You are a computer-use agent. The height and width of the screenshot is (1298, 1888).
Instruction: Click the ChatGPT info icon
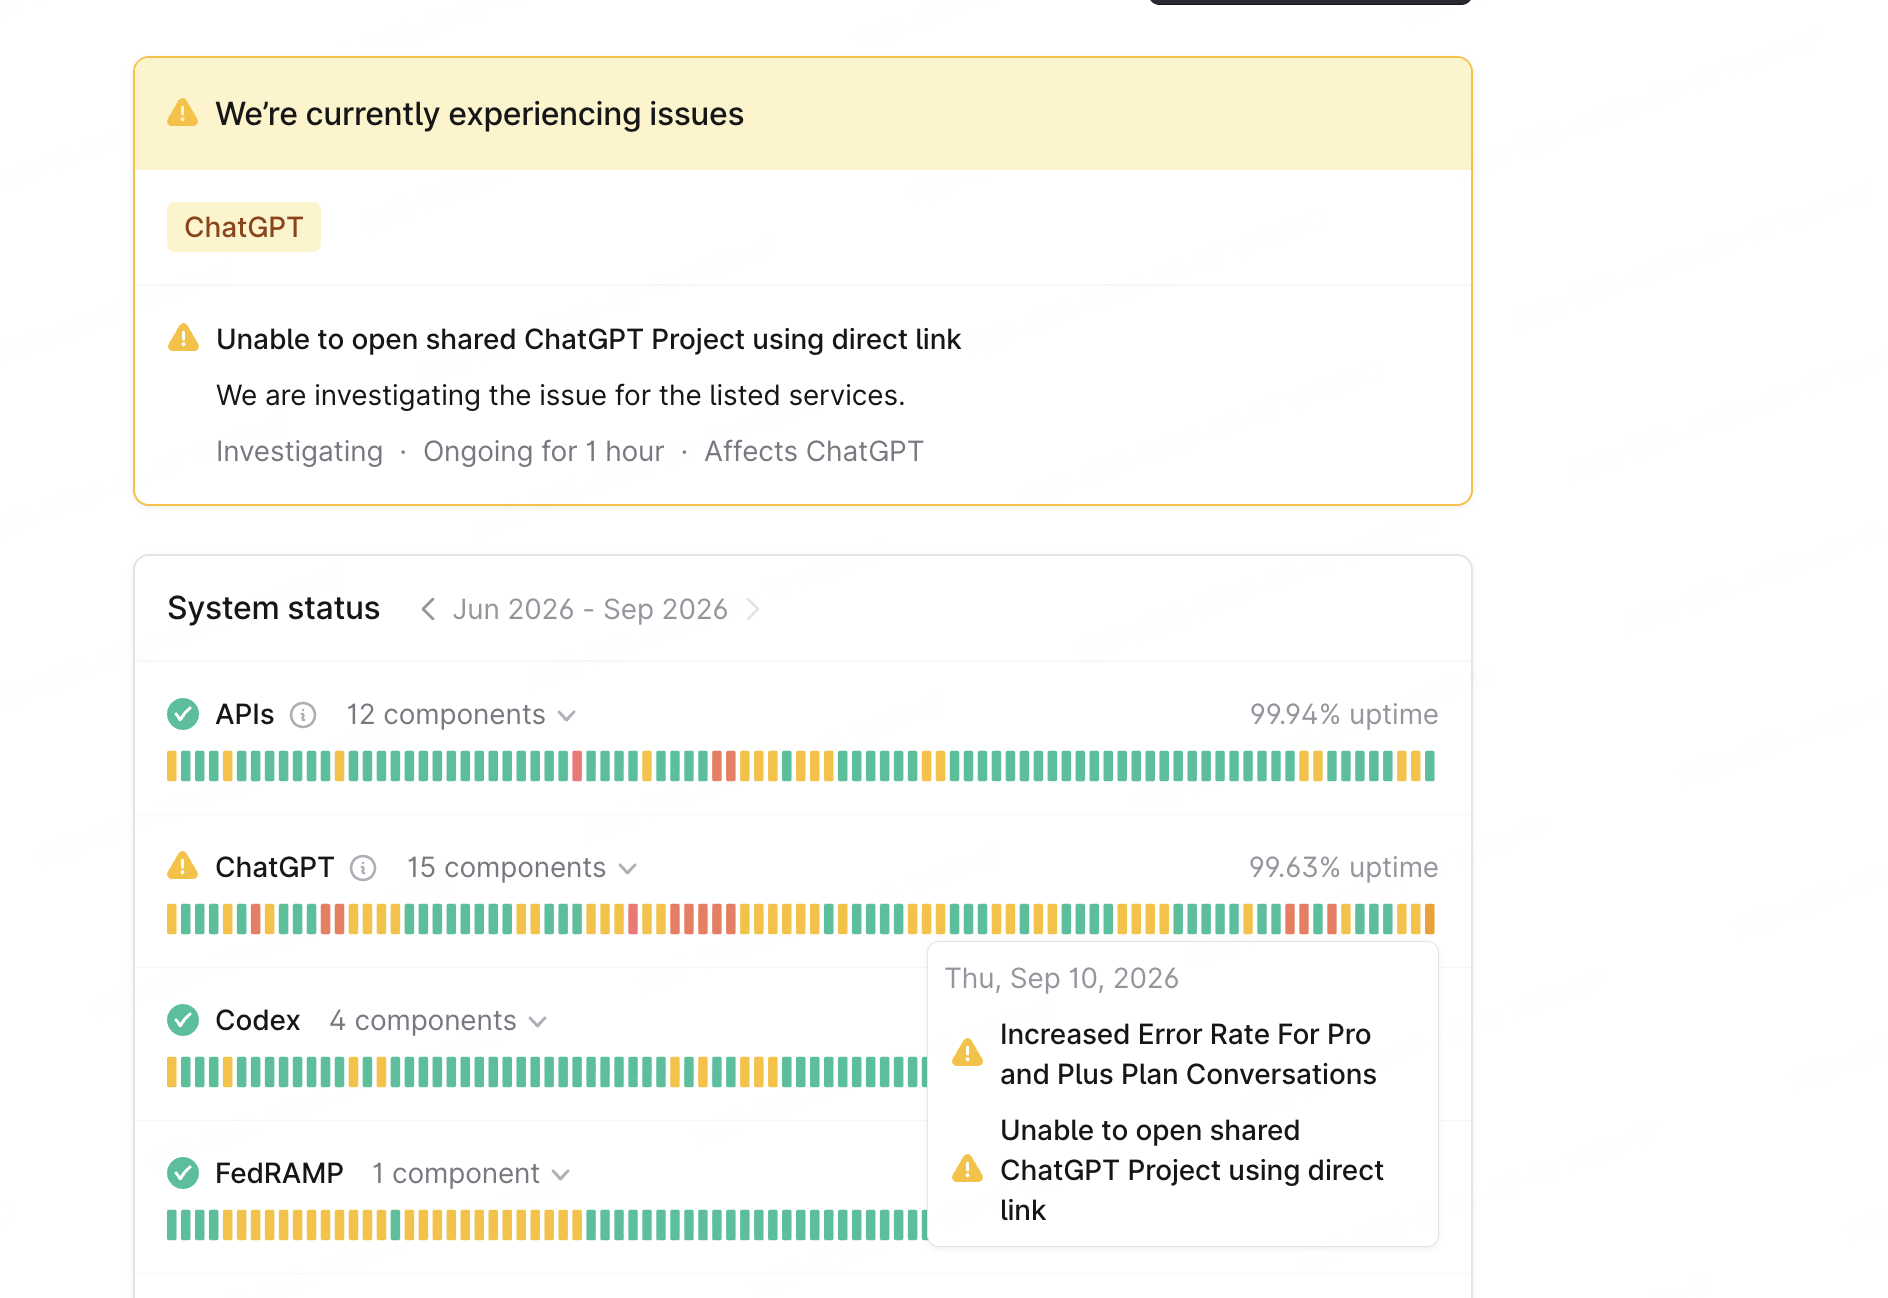click(x=363, y=868)
